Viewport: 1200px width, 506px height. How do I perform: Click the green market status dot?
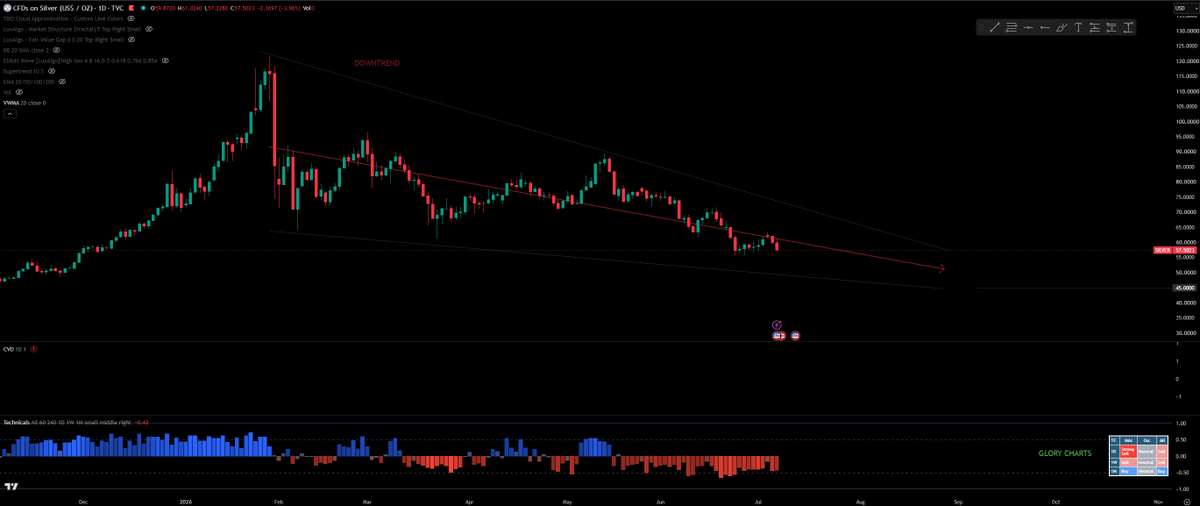pos(143,8)
